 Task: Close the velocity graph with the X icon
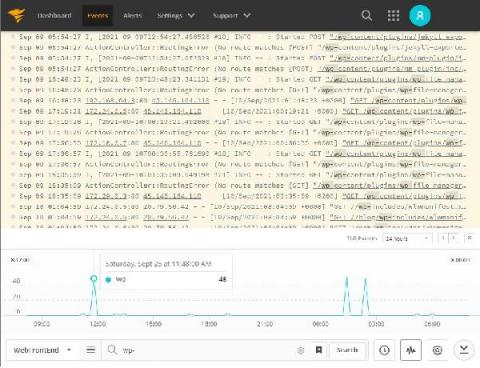click(469, 238)
